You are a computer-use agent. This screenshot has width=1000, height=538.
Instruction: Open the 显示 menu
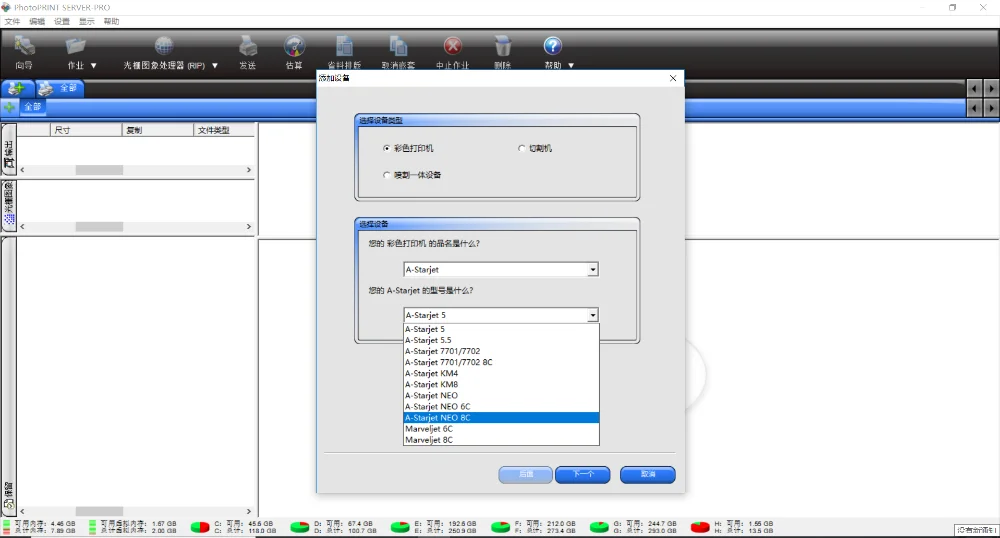[87, 22]
